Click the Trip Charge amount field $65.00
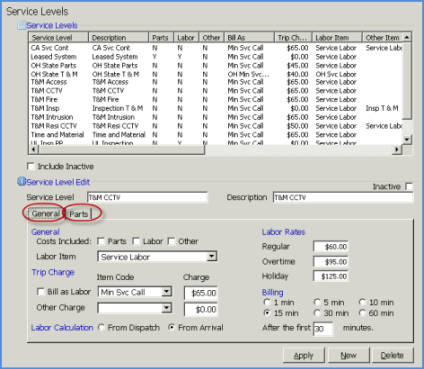424x369 pixels. (x=201, y=293)
